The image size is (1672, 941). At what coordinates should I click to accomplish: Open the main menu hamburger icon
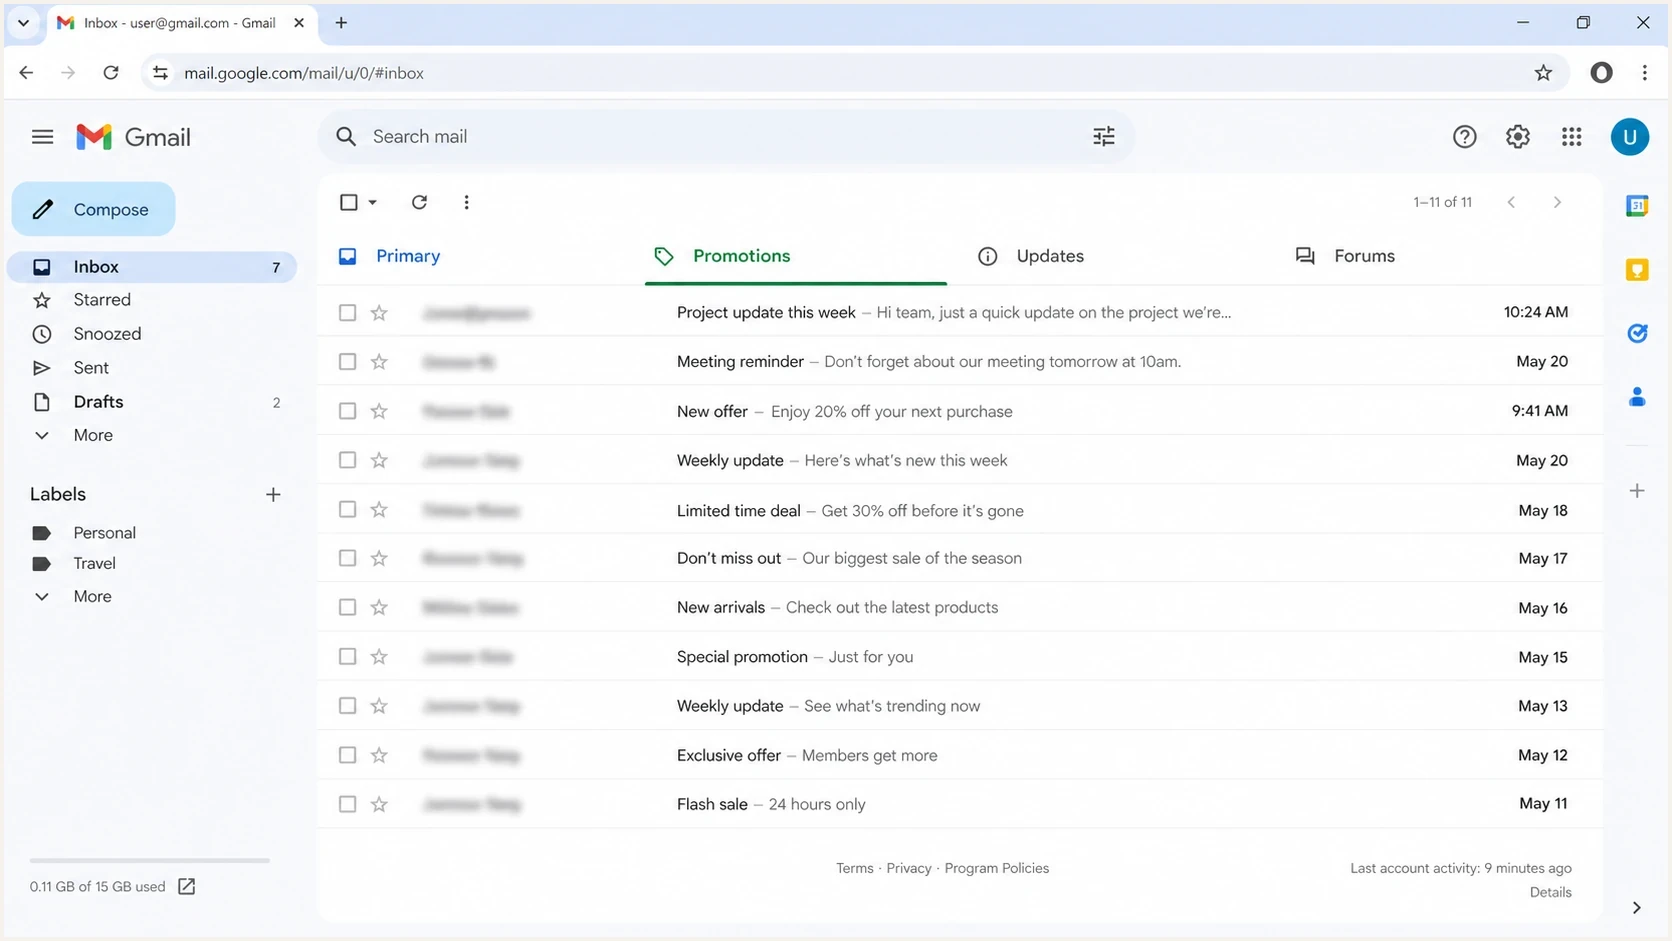pyautogui.click(x=42, y=137)
